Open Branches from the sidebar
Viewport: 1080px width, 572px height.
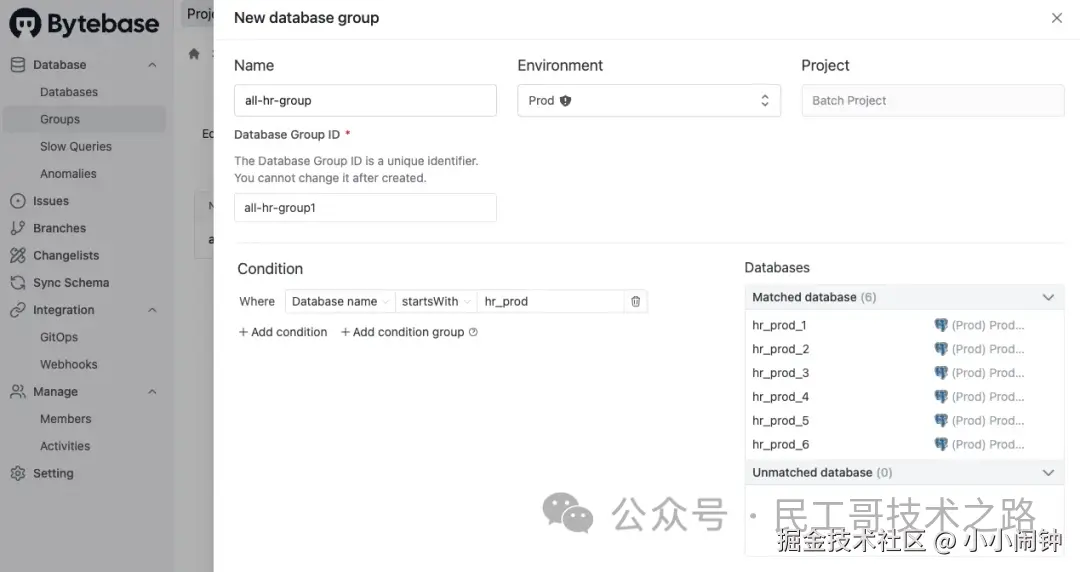coord(59,228)
